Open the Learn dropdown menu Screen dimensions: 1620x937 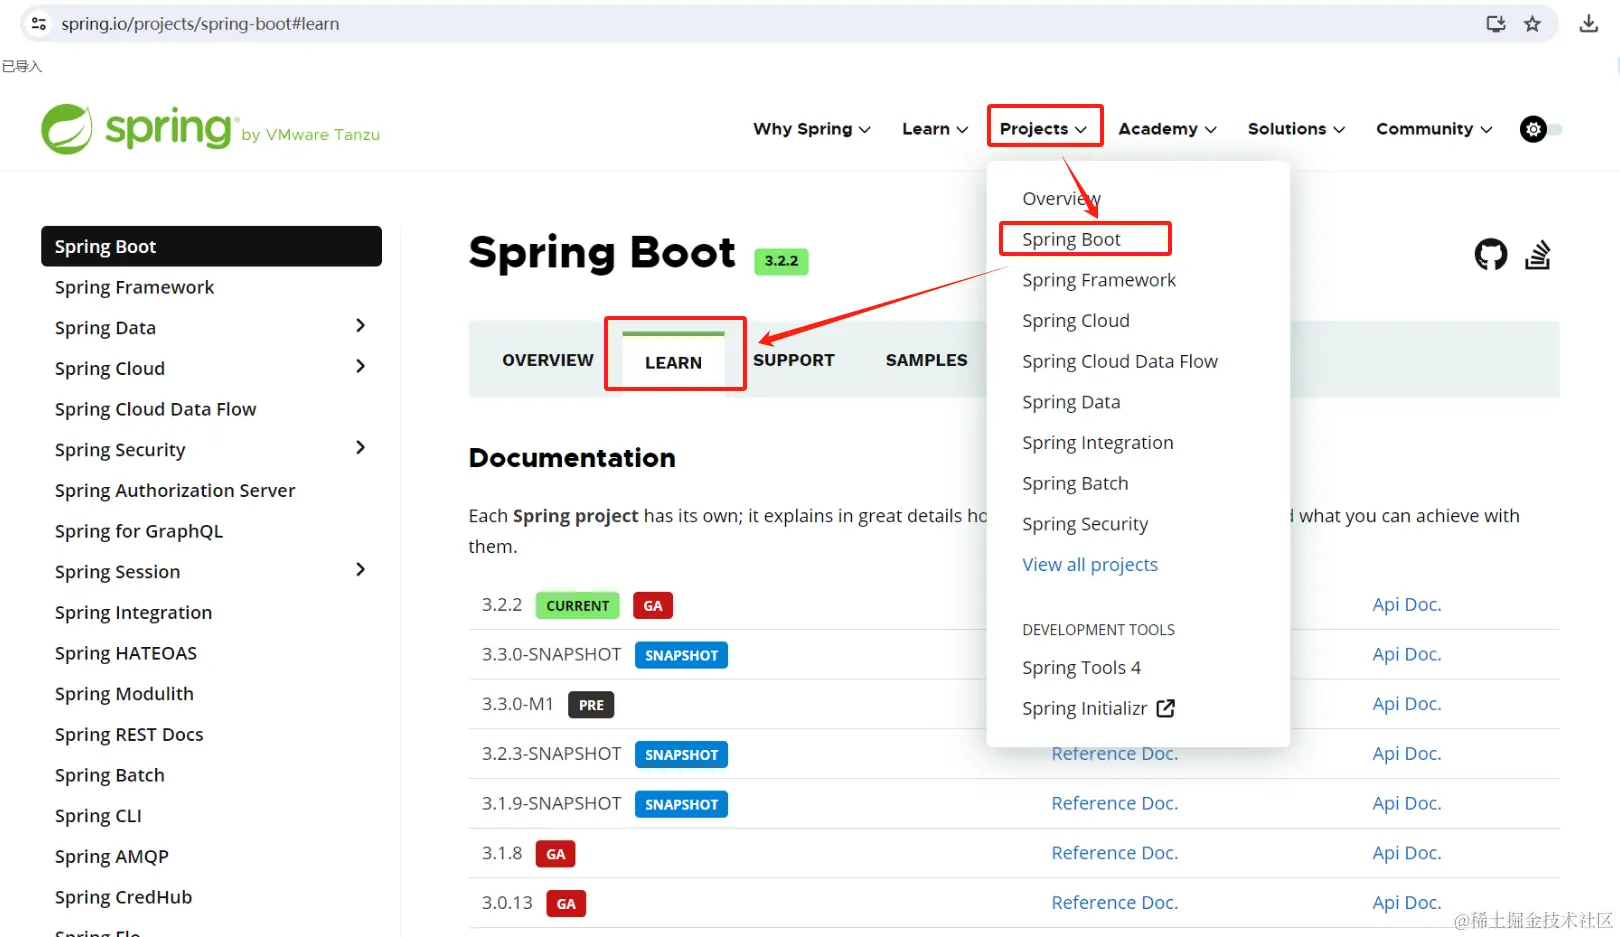(932, 128)
